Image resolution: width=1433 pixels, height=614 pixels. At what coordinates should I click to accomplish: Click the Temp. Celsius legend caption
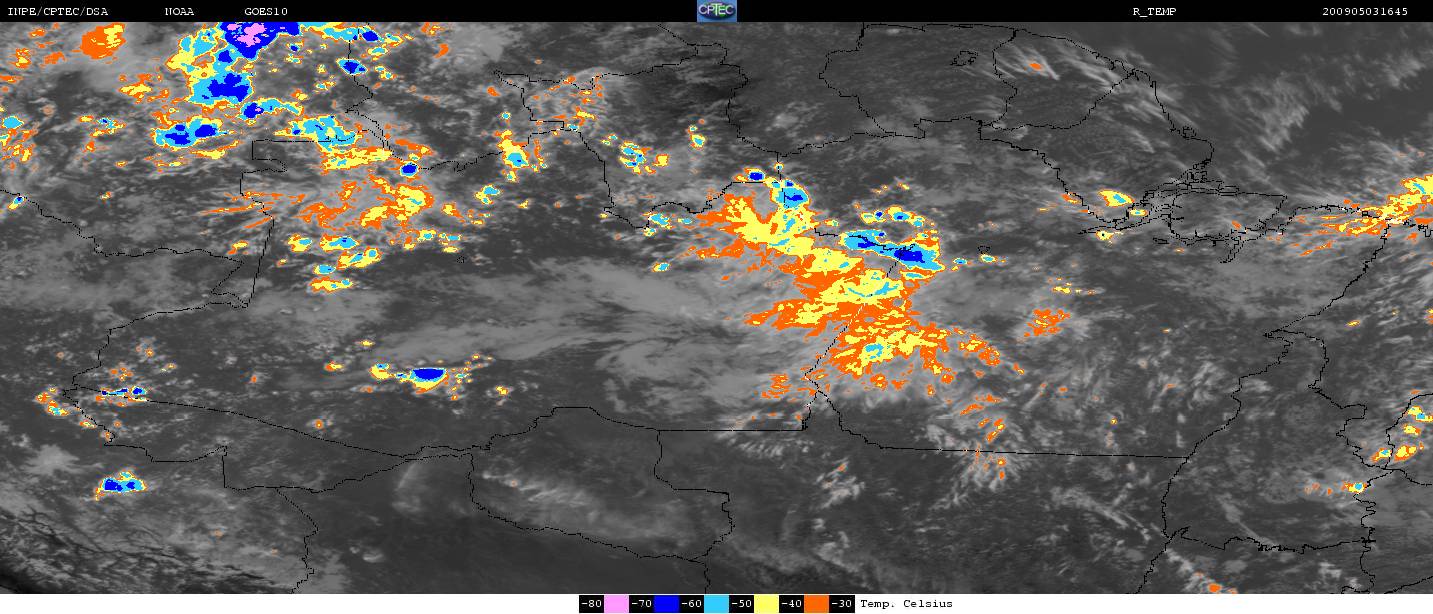coord(906,604)
